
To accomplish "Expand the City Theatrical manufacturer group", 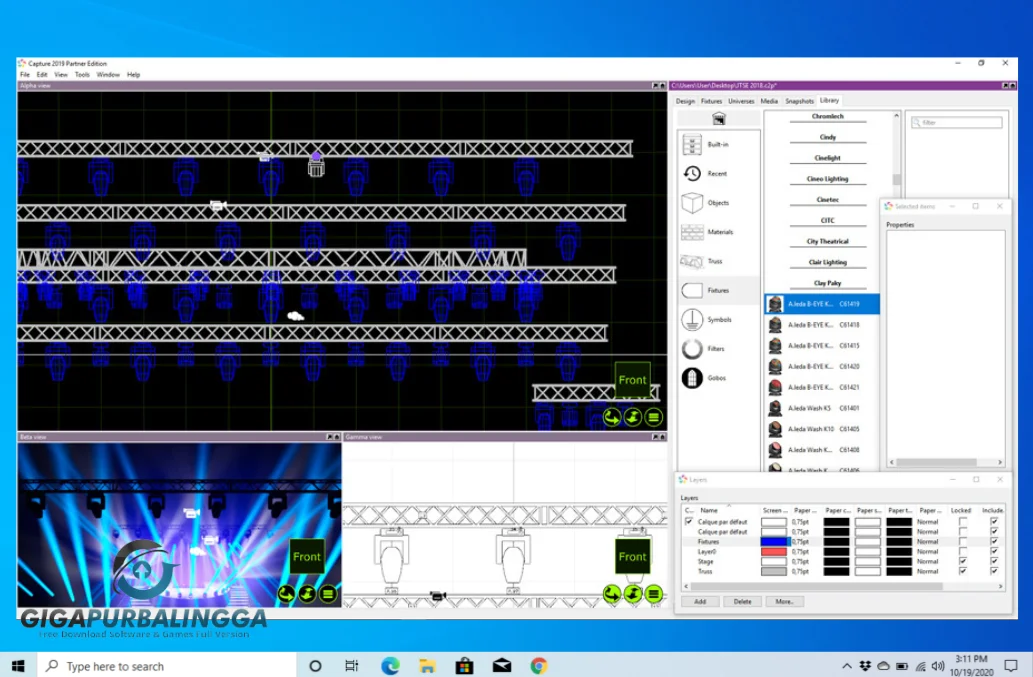I will coord(827,242).
